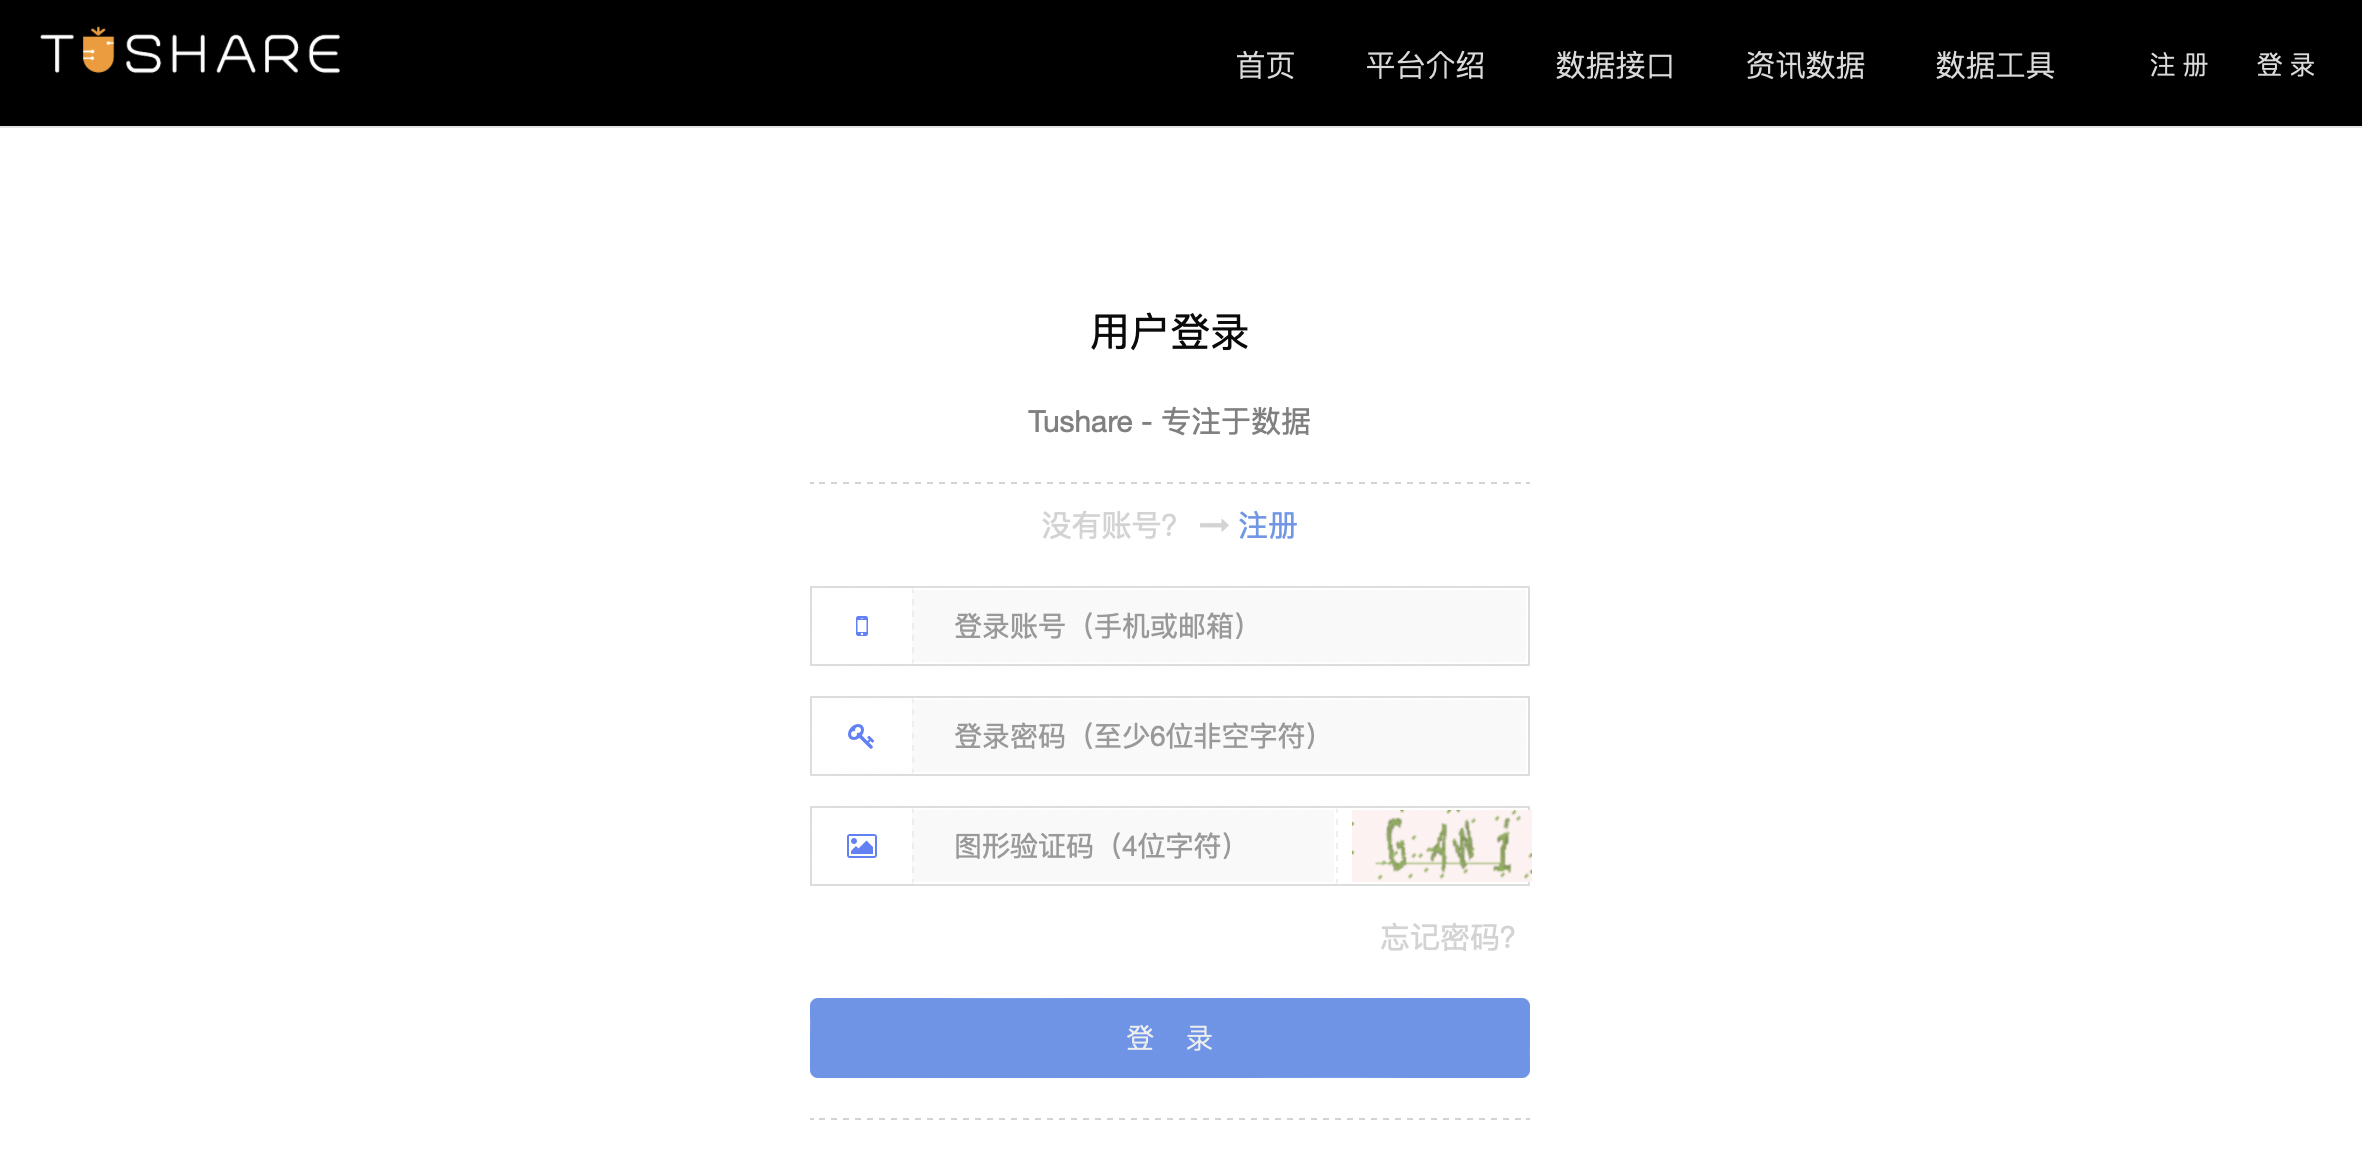Viewport: 2362px width, 1162px height.
Task: Click the arrow icon before 注册
Action: tap(1213, 526)
